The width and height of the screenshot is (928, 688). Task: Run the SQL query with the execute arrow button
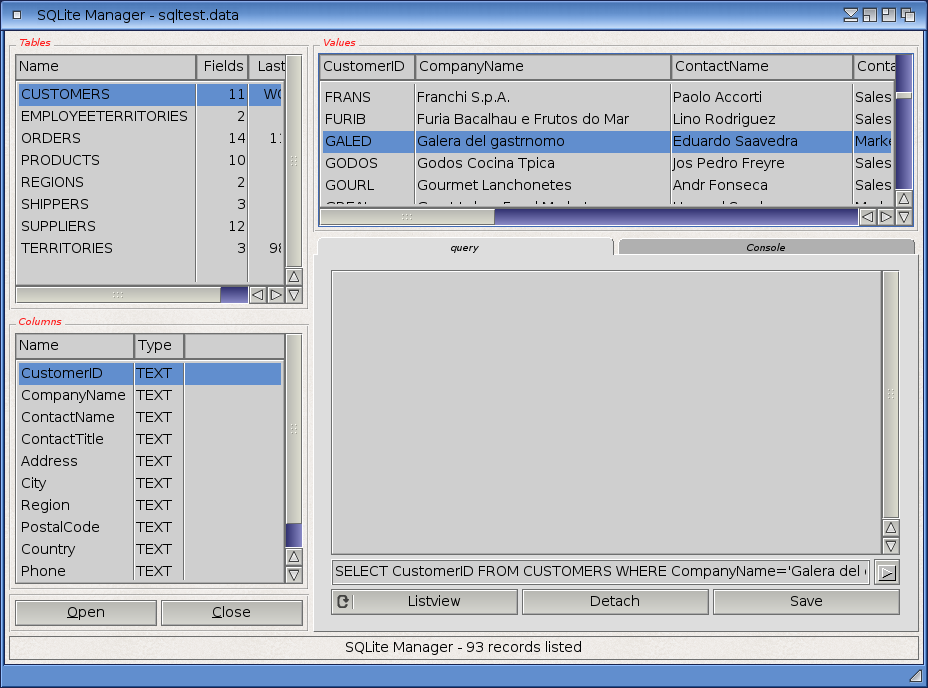[887, 572]
